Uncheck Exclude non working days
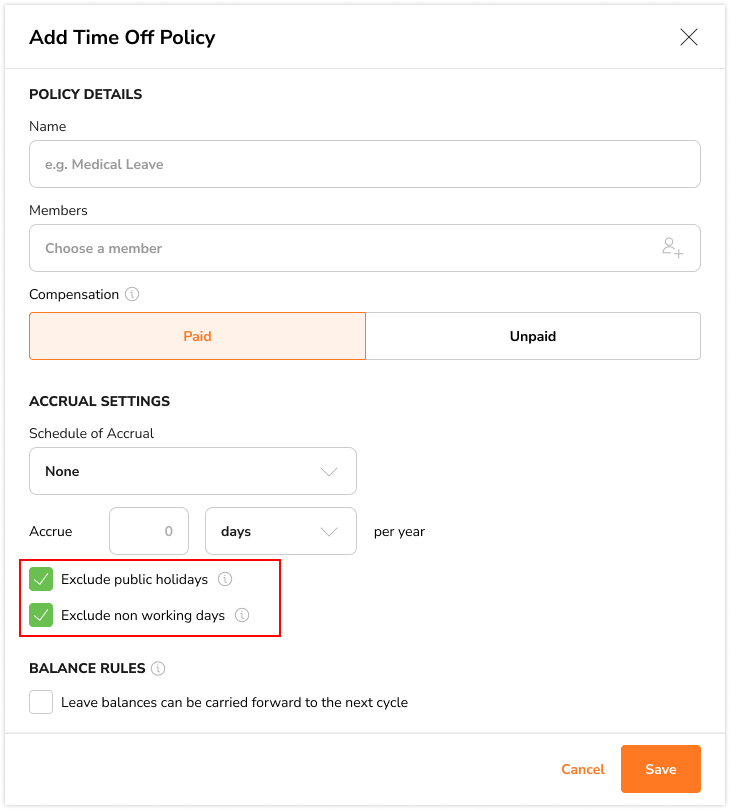 (x=41, y=615)
